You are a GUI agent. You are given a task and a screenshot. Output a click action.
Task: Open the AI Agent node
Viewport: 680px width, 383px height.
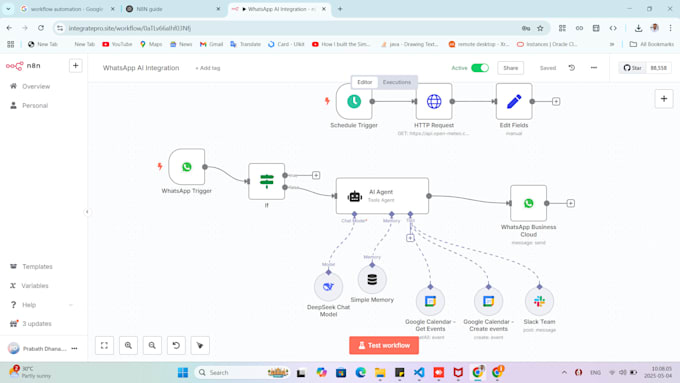click(x=382, y=196)
